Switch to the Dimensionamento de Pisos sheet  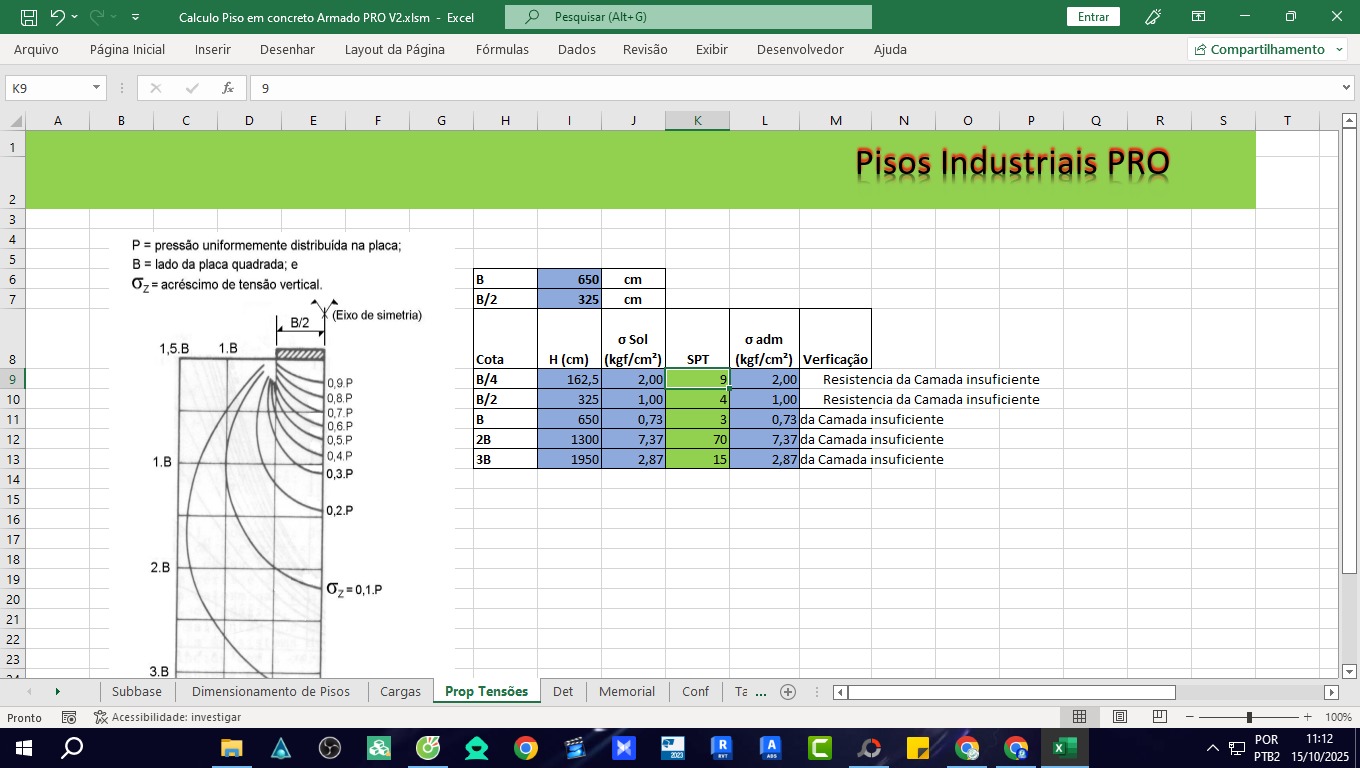pyautogui.click(x=270, y=692)
